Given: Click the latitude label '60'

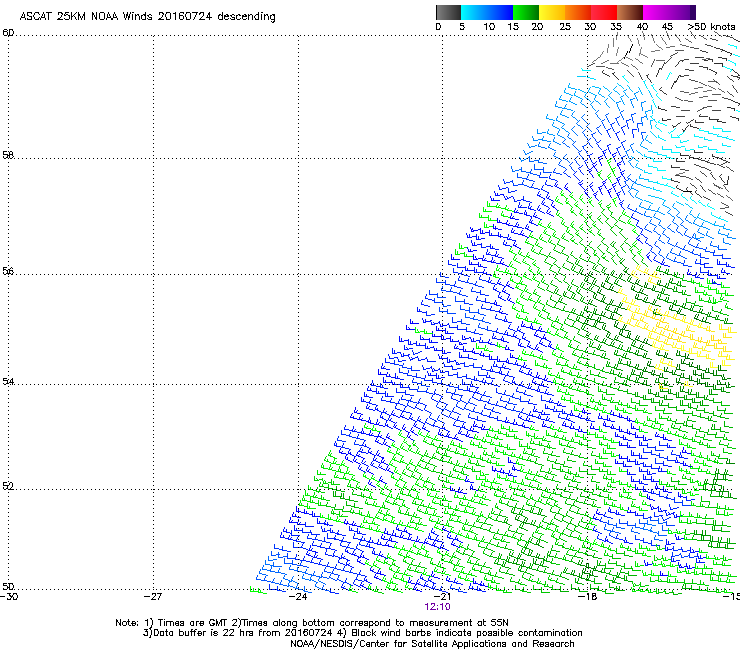Looking at the screenshot, I should [x=8, y=33].
